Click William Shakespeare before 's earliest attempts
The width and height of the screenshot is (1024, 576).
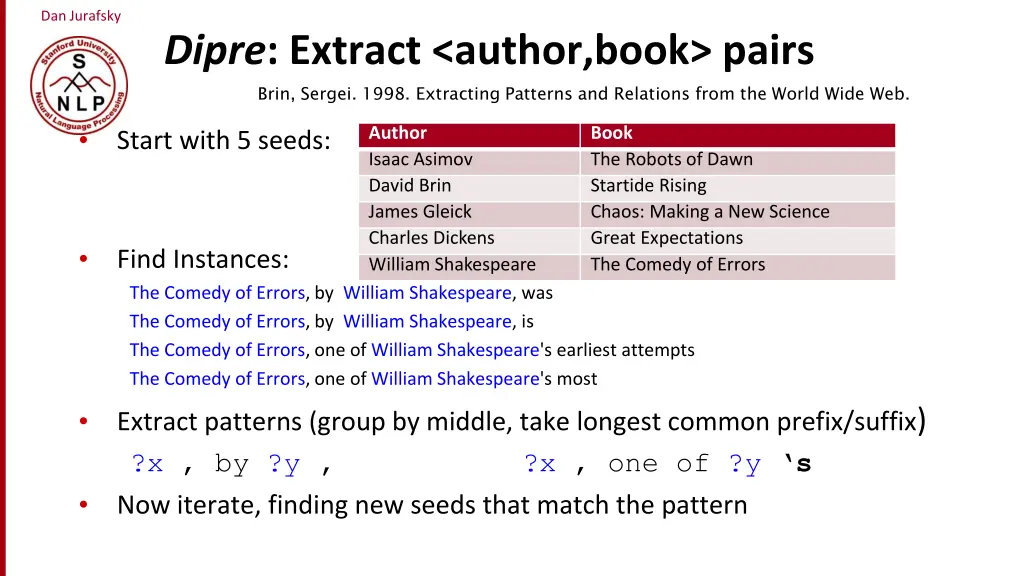coord(455,350)
